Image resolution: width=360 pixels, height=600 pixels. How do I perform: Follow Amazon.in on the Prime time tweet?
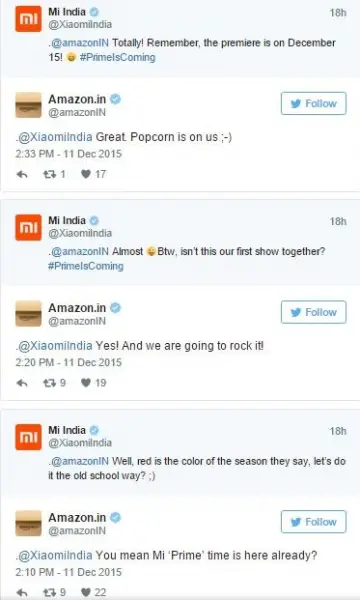[x=314, y=522]
